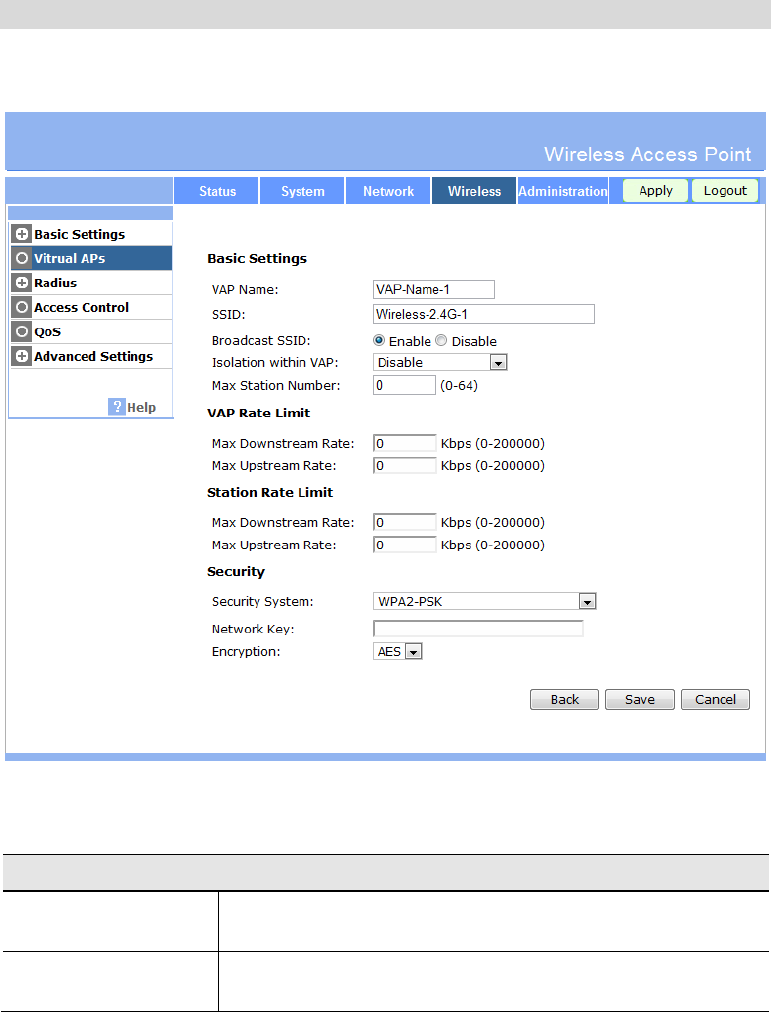The image size is (771, 1012).
Task: Focus the Max Station Number field
Action: (x=405, y=385)
